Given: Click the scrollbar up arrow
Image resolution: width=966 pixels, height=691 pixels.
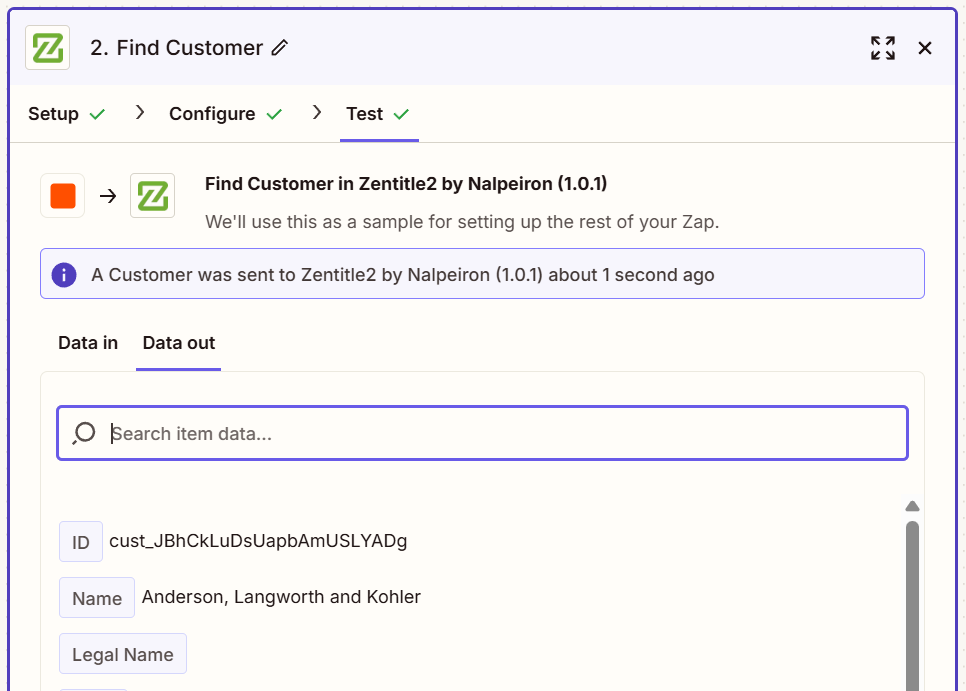Looking at the screenshot, I should pyautogui.click(x=912, y=506).
